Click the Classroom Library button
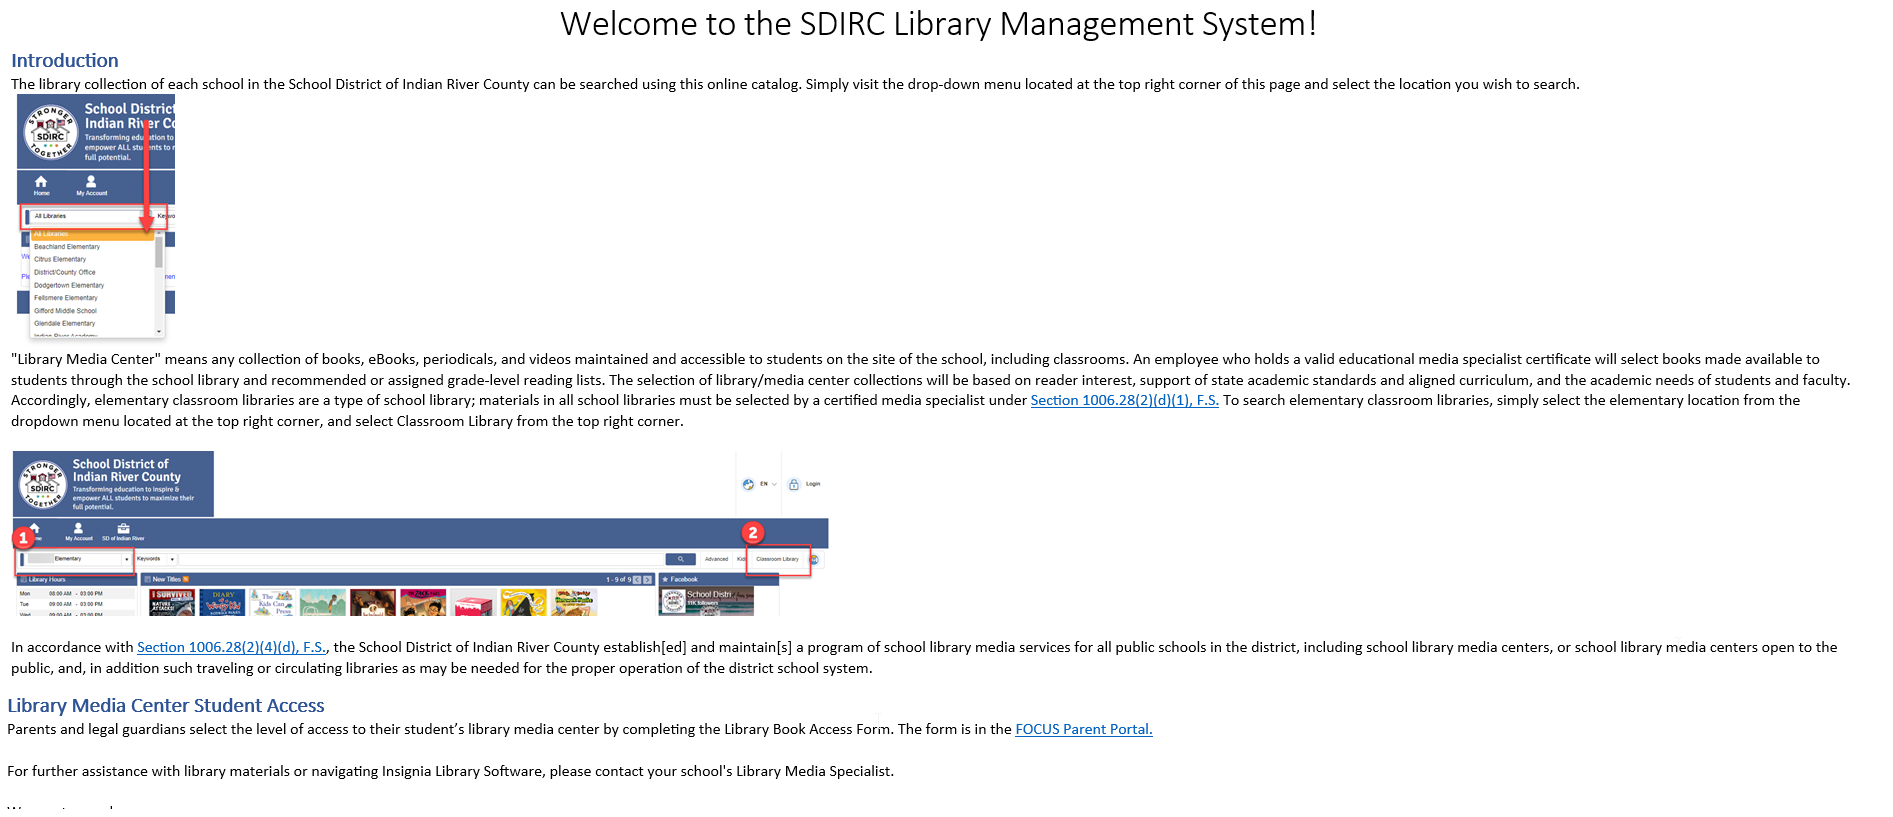 [778, 559]
